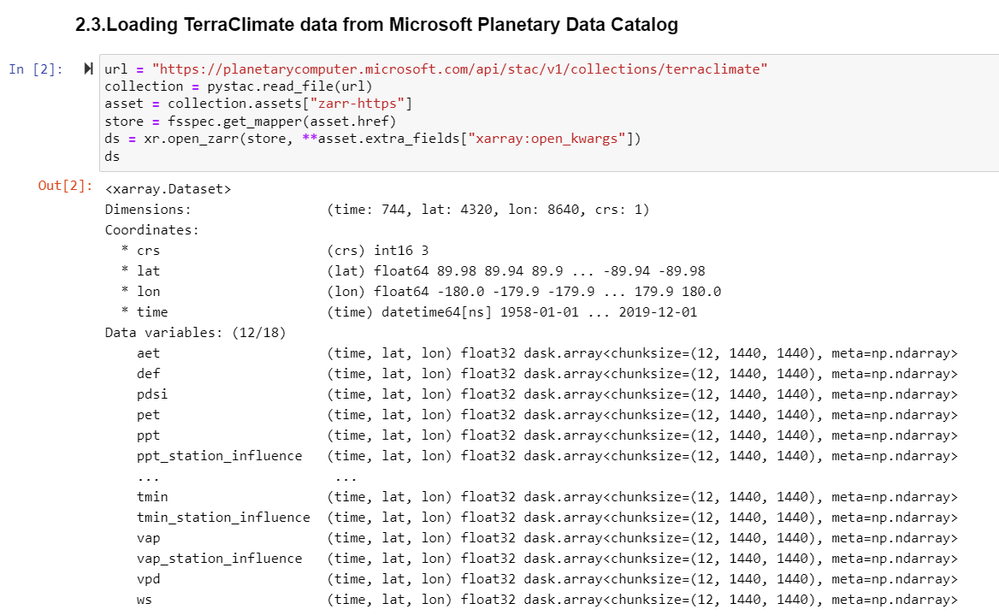Screen dimensions: 999x616
Task: Click the section heading 'Loading TerraClimate data'
Action: pos(377,25)
